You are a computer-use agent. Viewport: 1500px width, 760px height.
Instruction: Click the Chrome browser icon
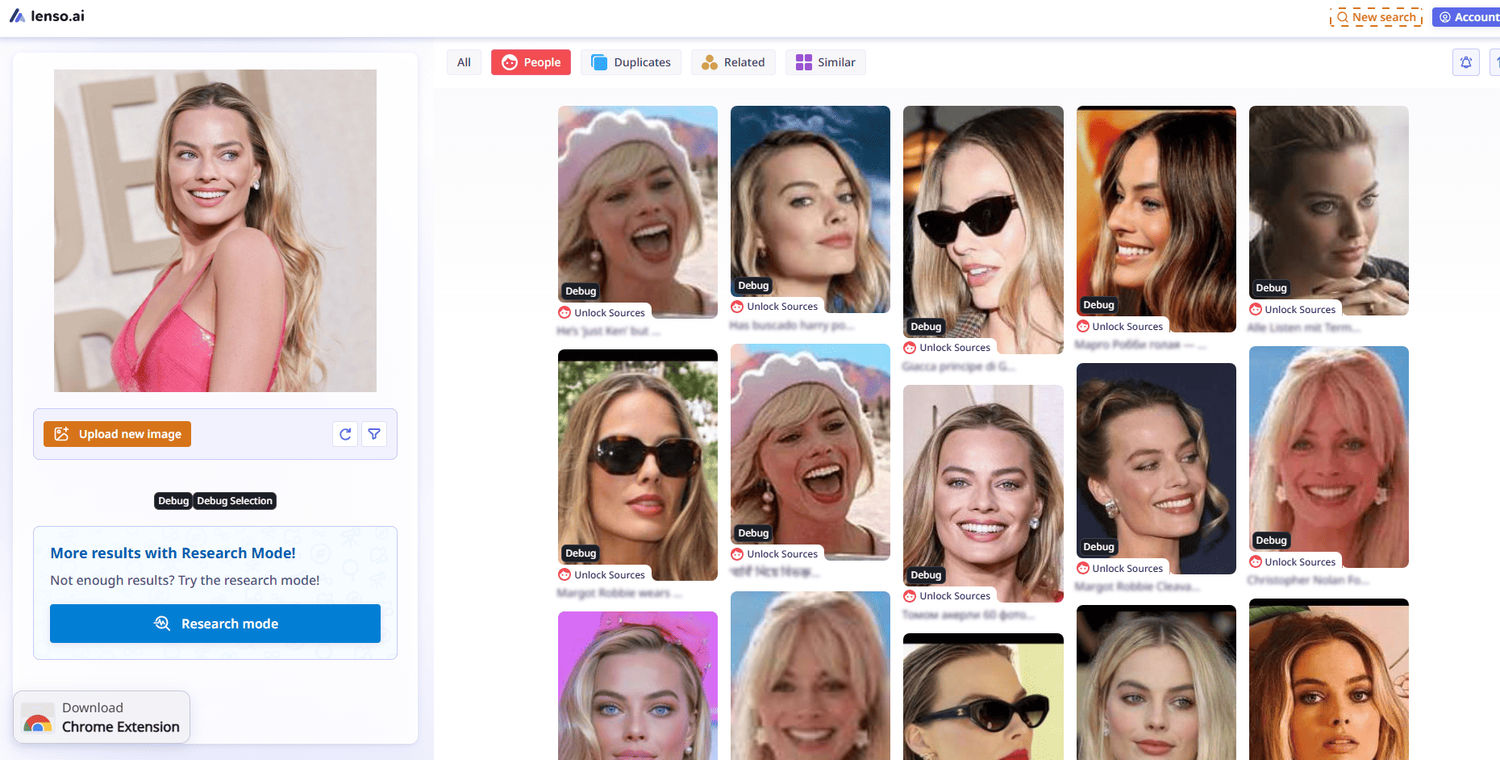coord(37,717)
